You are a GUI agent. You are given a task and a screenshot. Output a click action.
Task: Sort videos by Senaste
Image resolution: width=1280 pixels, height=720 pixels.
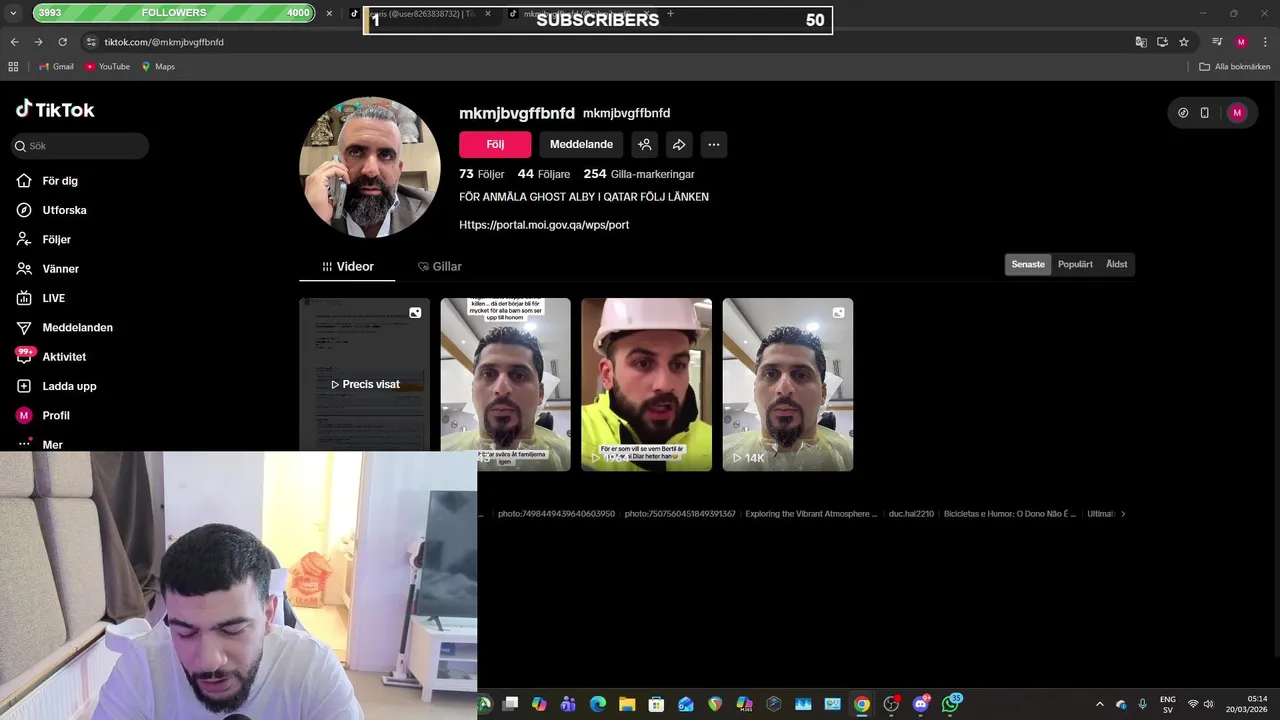point(1028,264)
